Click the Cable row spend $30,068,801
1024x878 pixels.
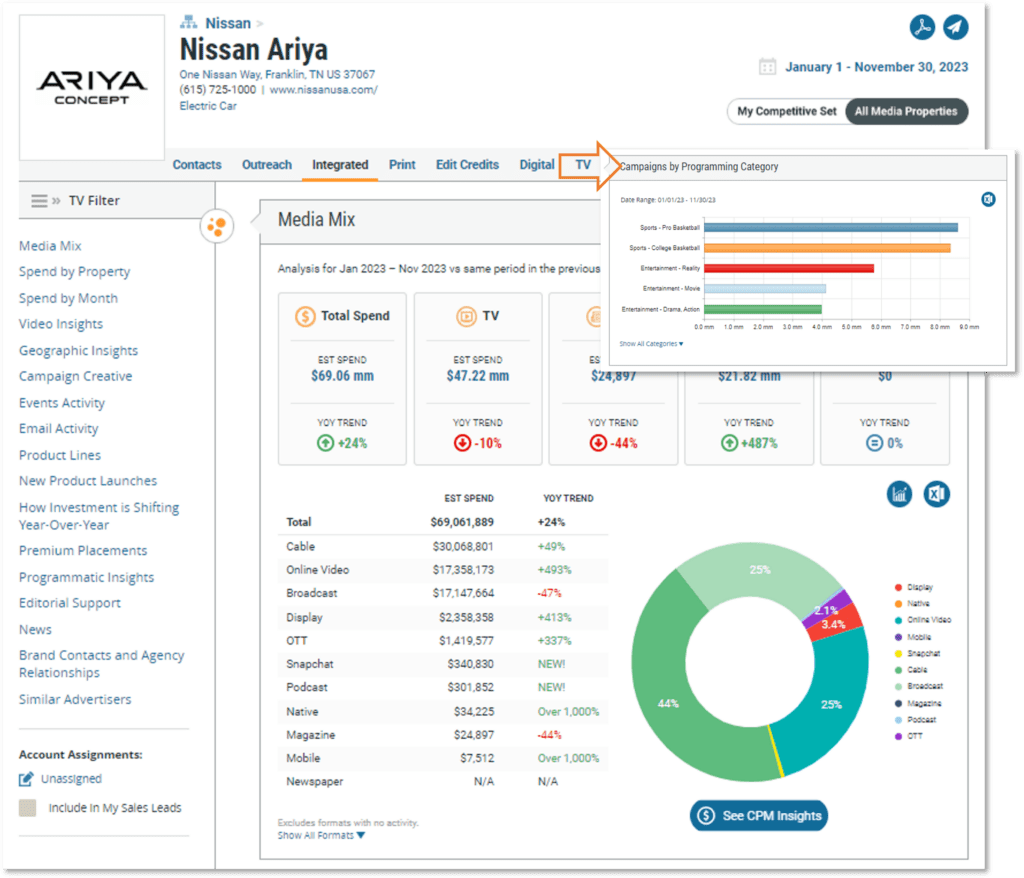[x=463, y=546]
